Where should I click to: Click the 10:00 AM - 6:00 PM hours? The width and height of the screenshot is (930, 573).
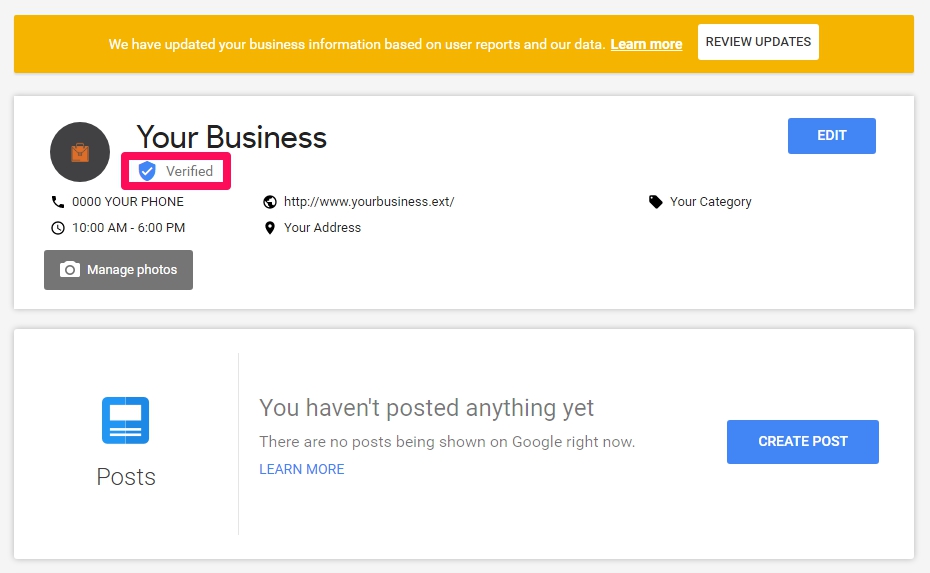pos(128,228)
